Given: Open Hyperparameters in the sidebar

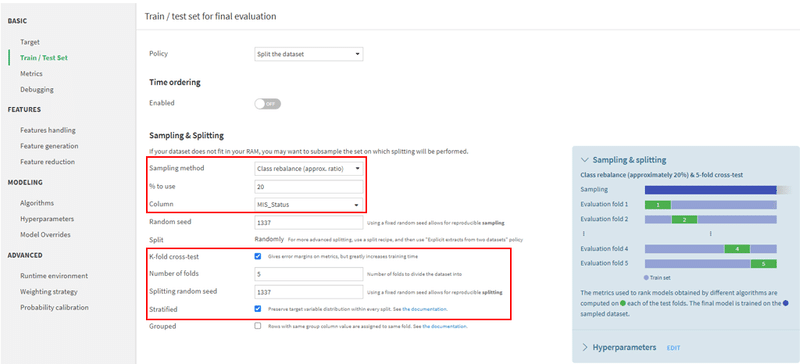Looking at the screenshot, I should pos(47,219).
